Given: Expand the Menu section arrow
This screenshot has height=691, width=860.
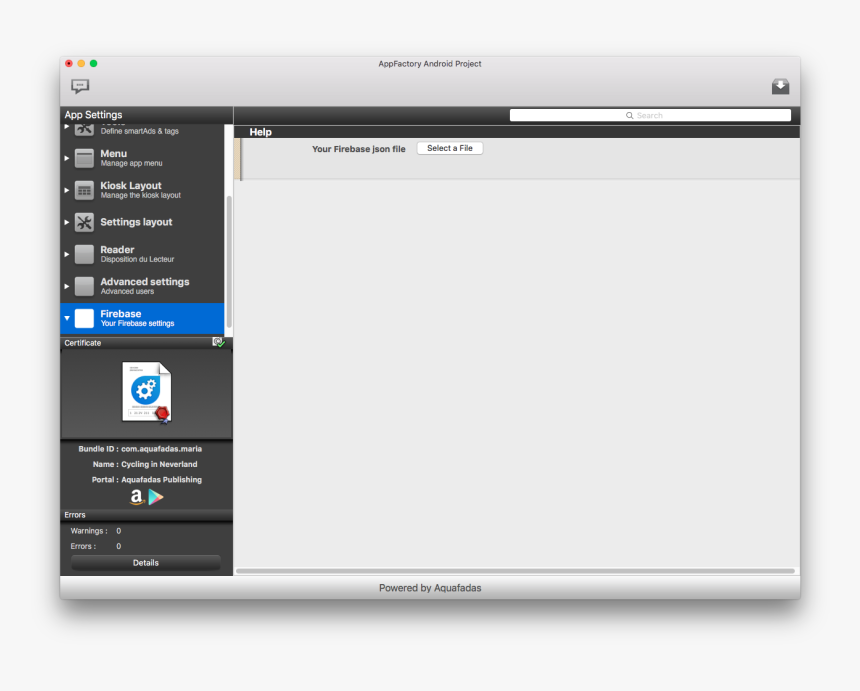Looking at the screenshot, I should point(67,158).
